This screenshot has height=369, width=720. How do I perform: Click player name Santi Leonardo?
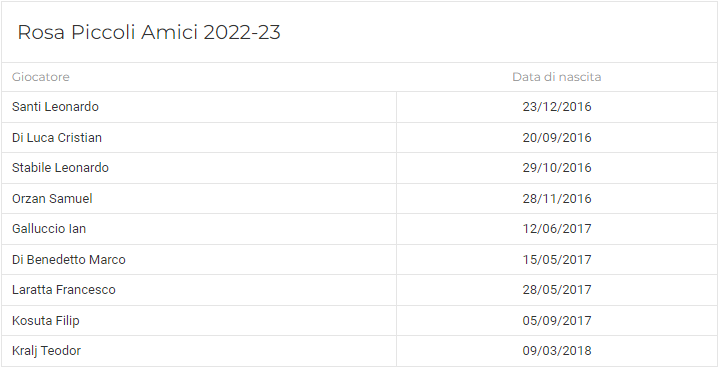55,106
